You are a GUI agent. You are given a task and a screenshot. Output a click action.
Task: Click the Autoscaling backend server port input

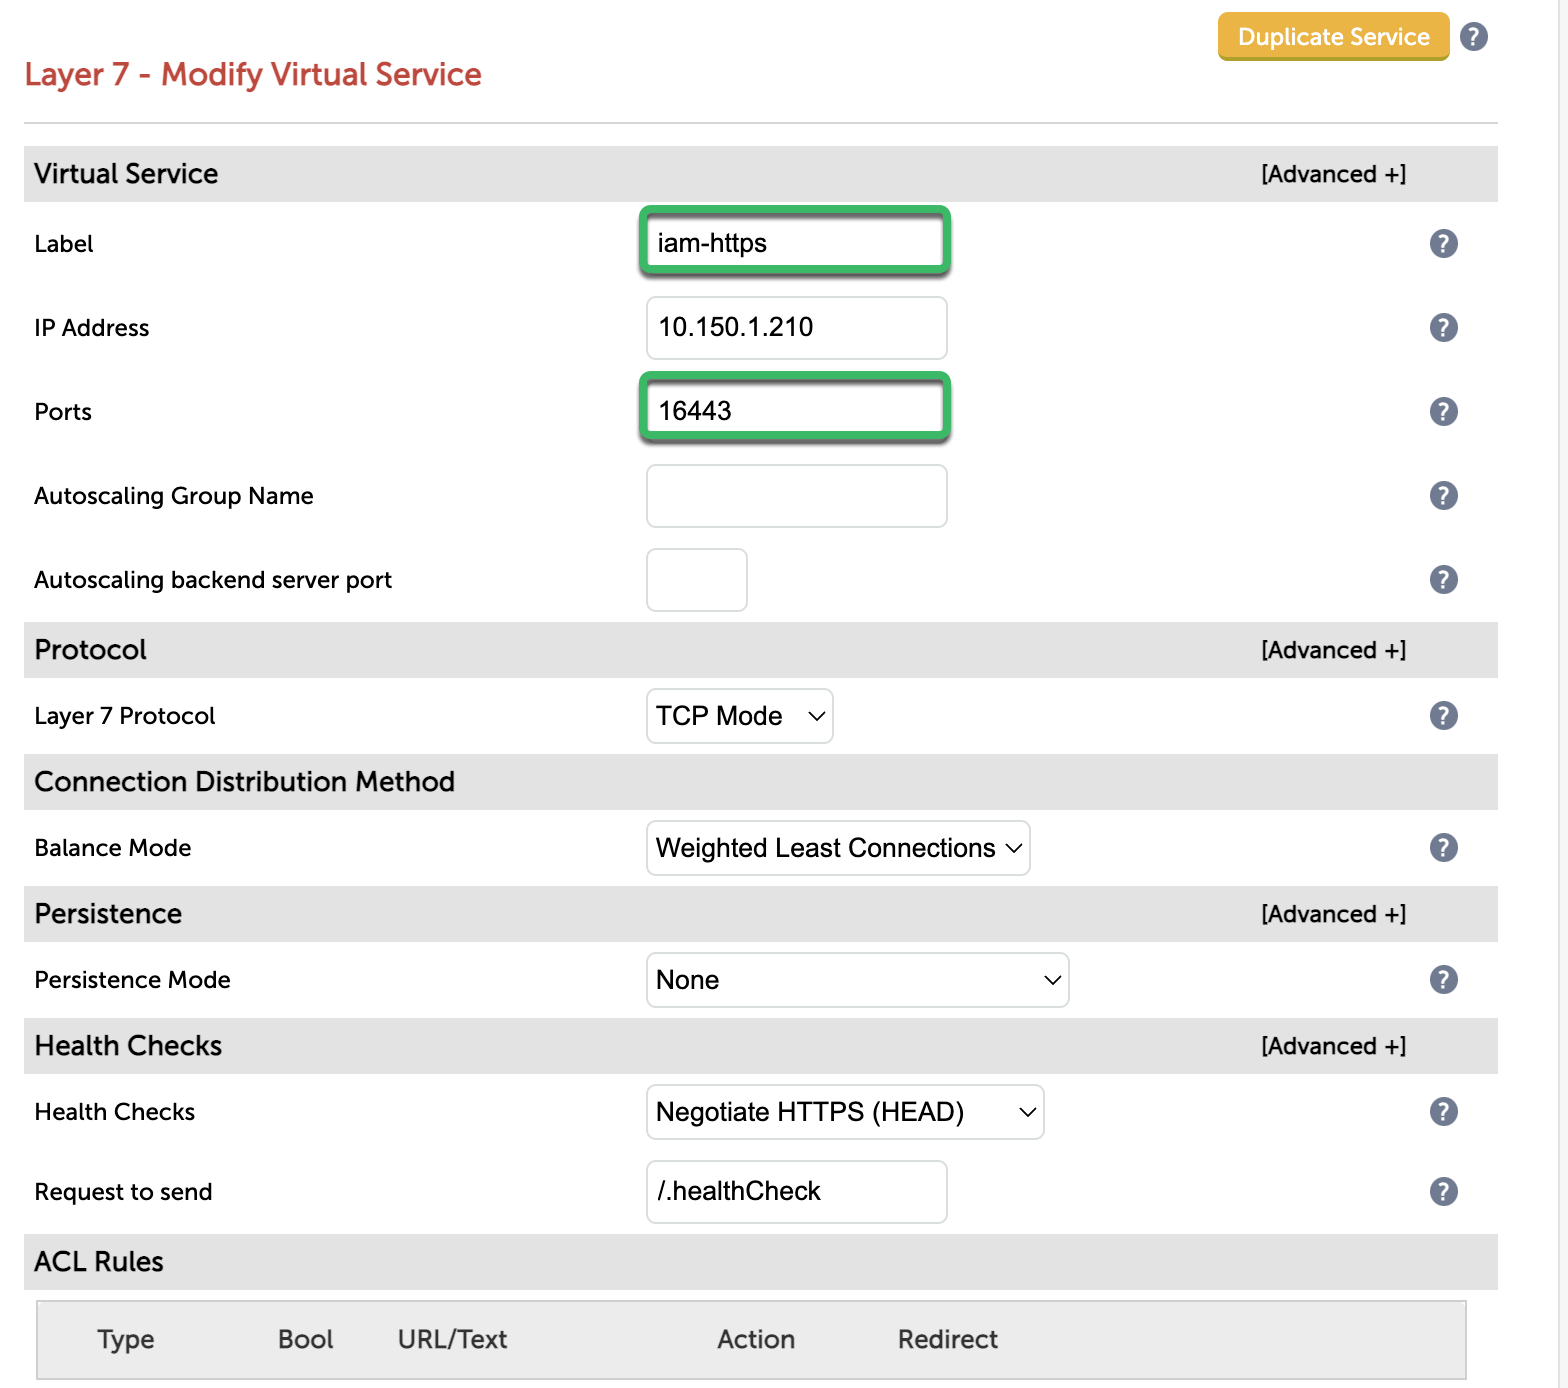(697, 580)
